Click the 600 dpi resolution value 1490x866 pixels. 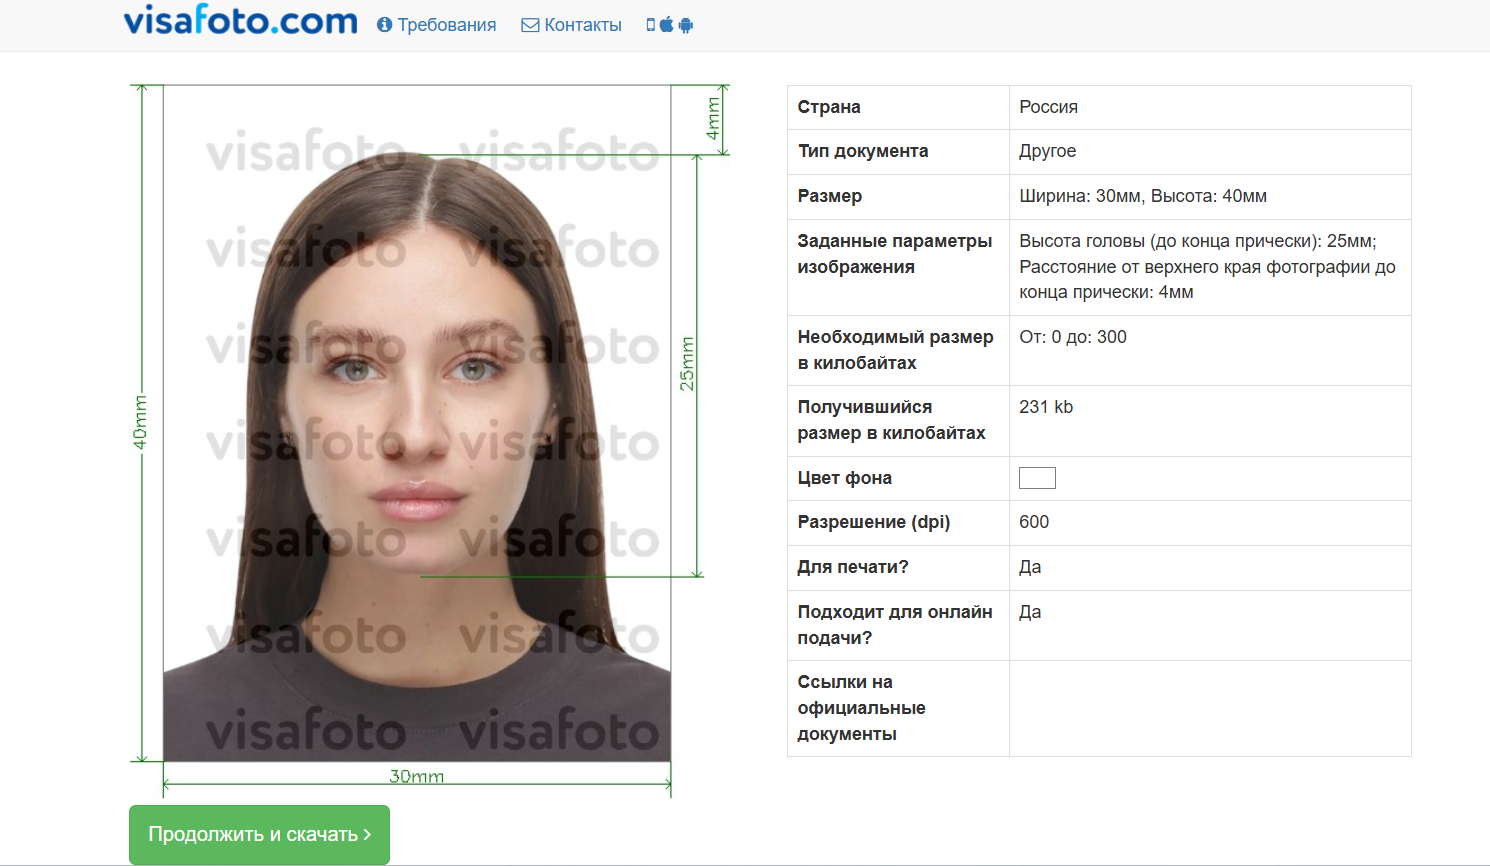tap(1034, 522)
